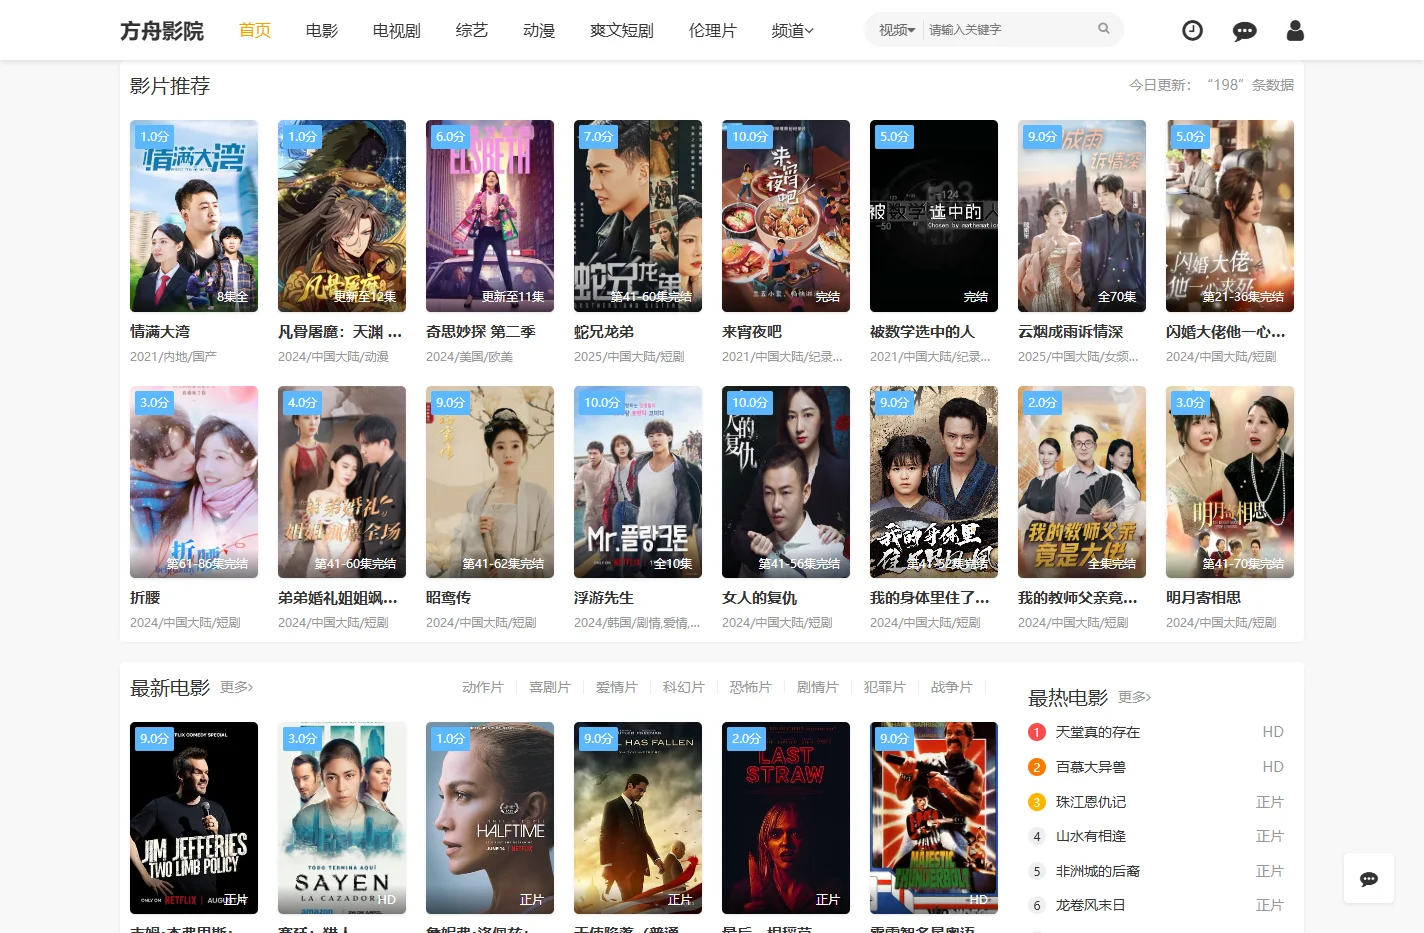Image resolution: width=1424 pixels, height=933 pixels.
Task: Click the 情满大湾 title link
Action: tap(160, 332)
